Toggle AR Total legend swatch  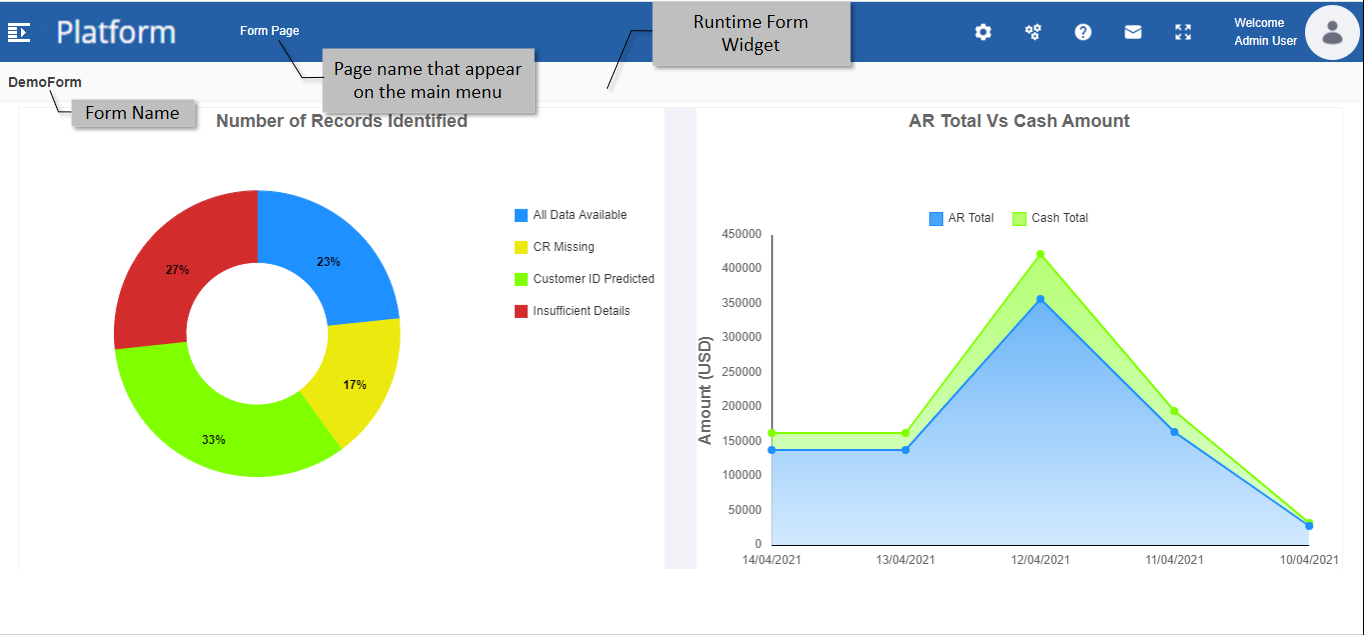936,218
